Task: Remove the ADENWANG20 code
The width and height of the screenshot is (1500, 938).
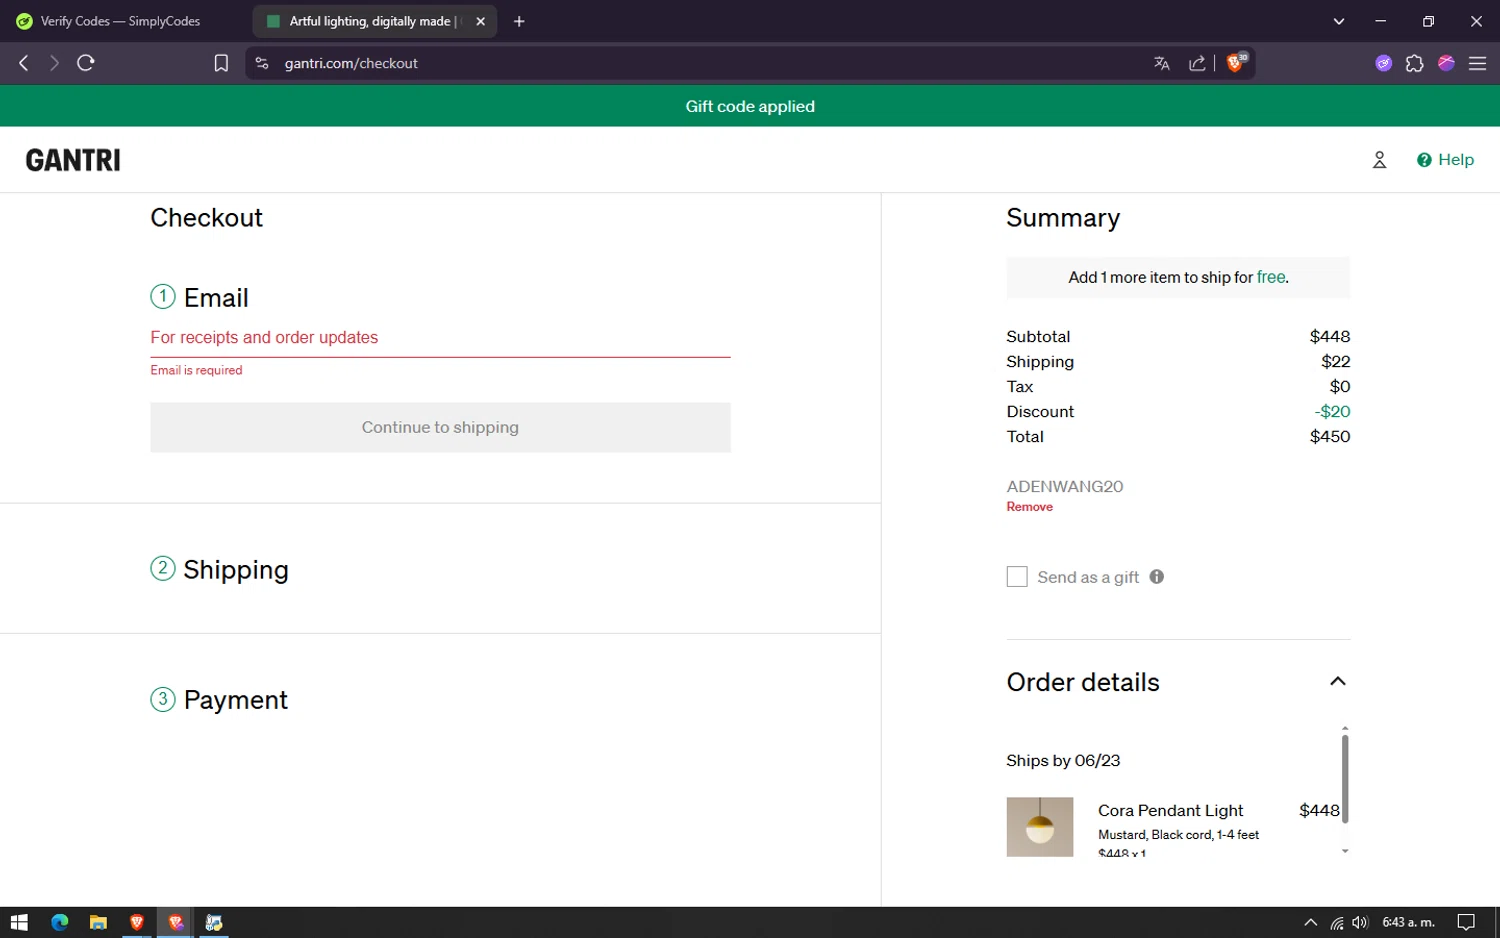Action: (1029, 507)
